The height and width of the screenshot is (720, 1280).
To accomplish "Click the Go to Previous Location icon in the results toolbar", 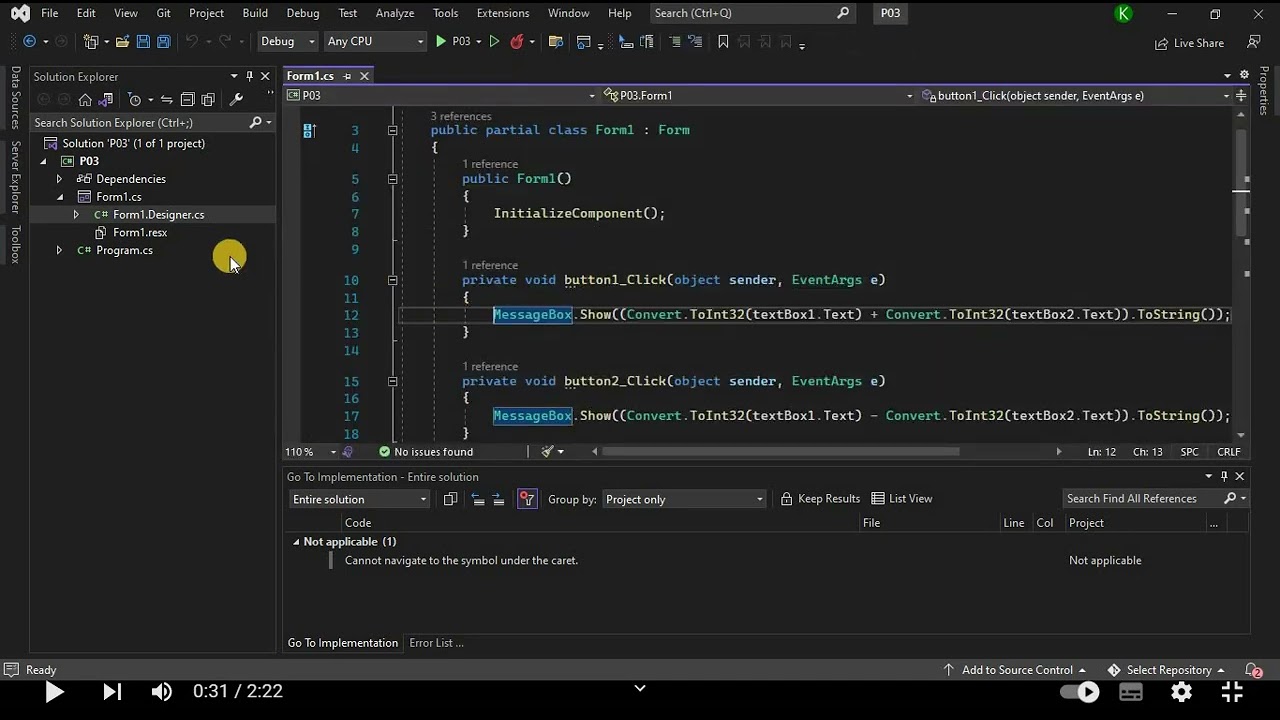I will click(x=477, y=499).
